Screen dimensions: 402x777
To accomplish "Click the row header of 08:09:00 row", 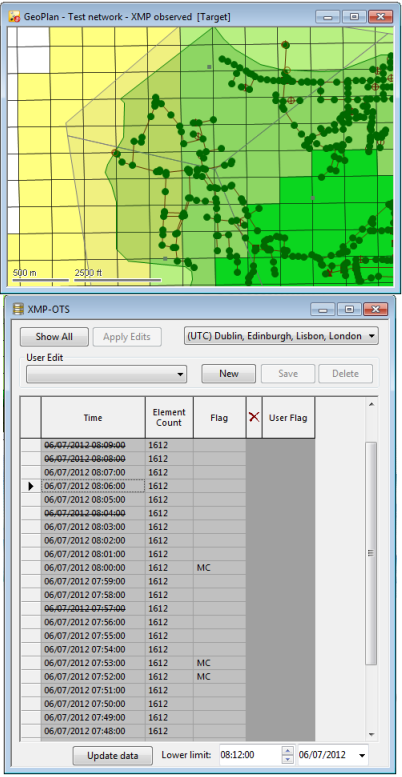I will tap(31, 445).
